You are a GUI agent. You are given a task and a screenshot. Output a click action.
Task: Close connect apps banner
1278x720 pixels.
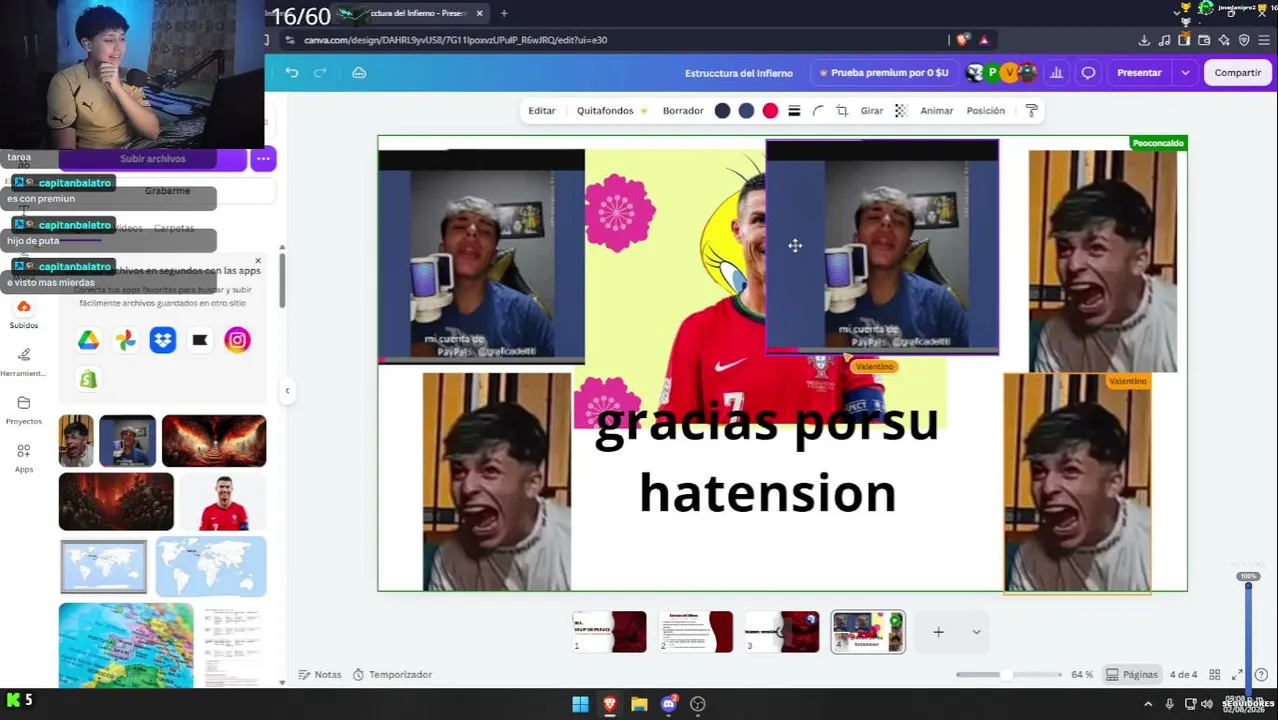[x=257, y=261]
